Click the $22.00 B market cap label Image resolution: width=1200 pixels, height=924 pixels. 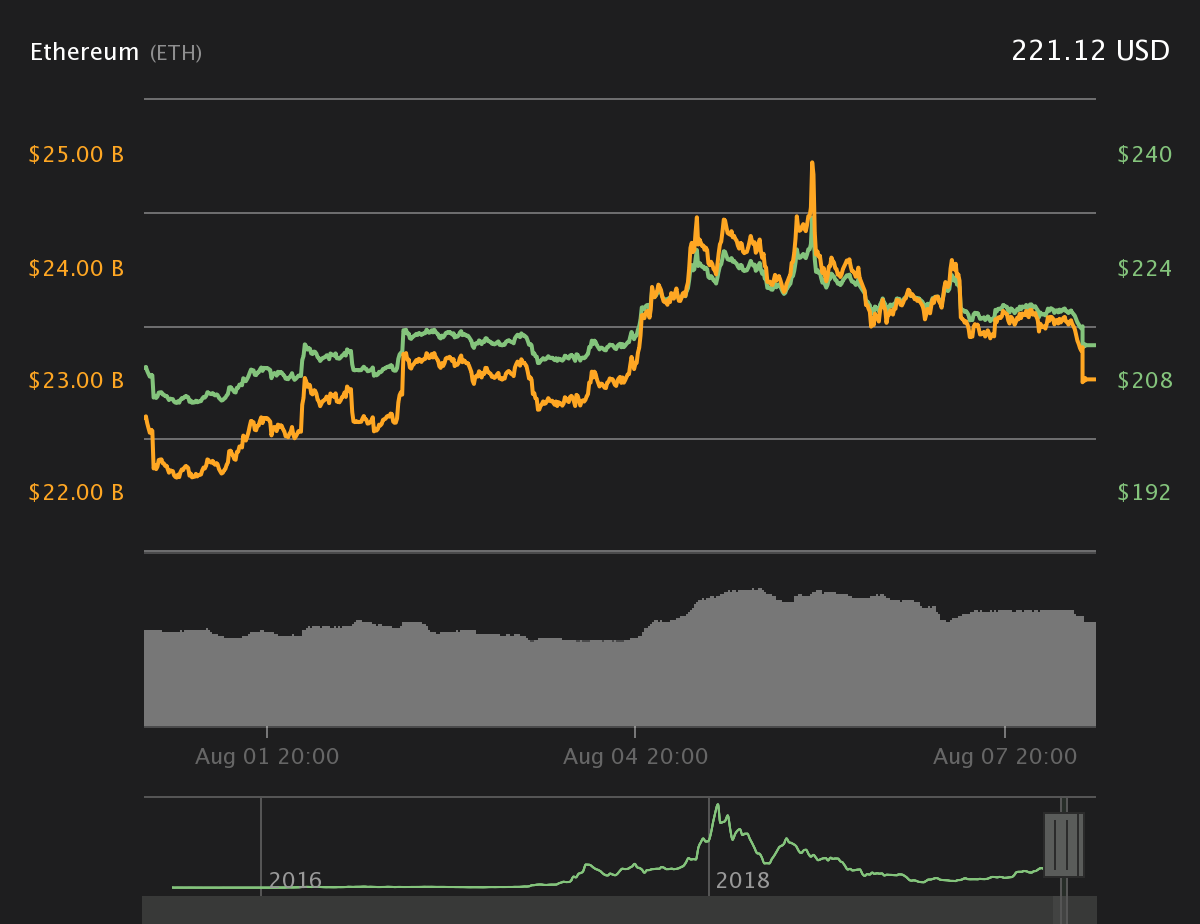[76, 492]
